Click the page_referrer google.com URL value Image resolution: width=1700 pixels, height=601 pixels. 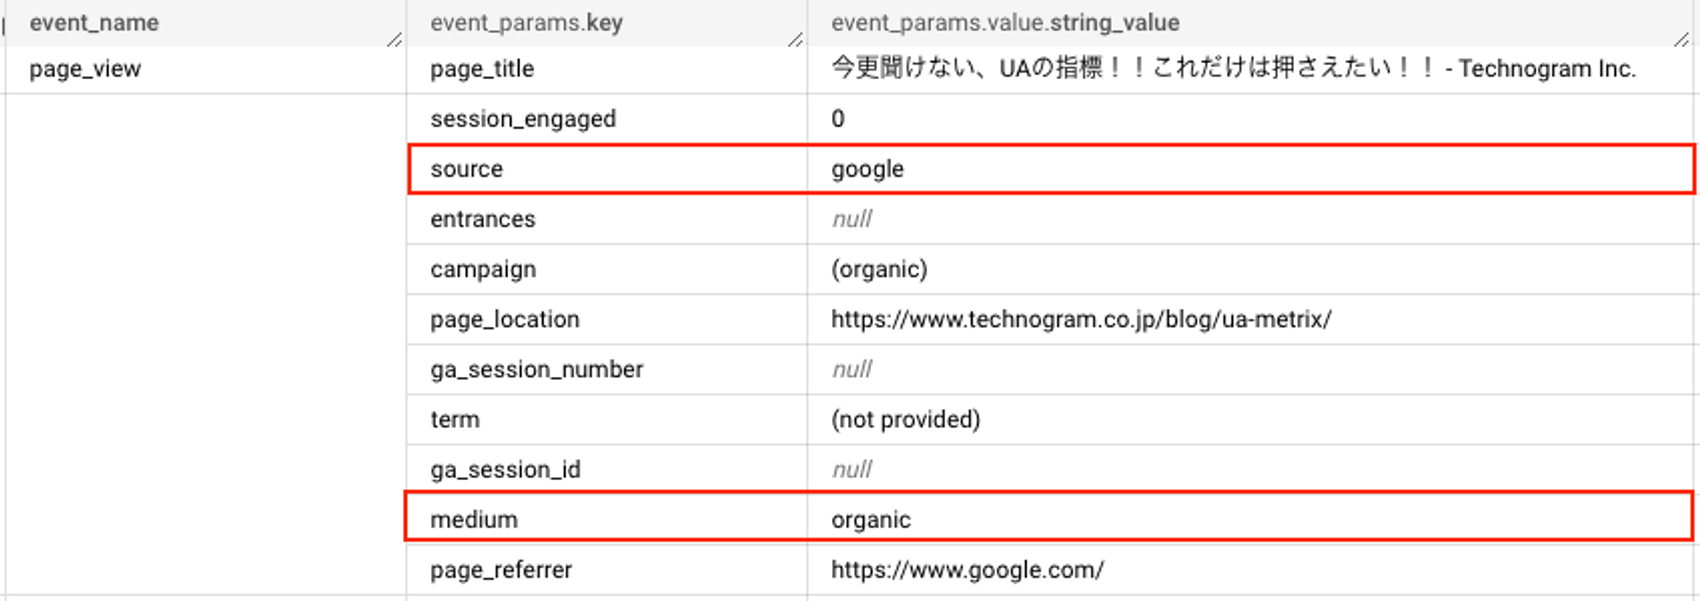(967, 570)
